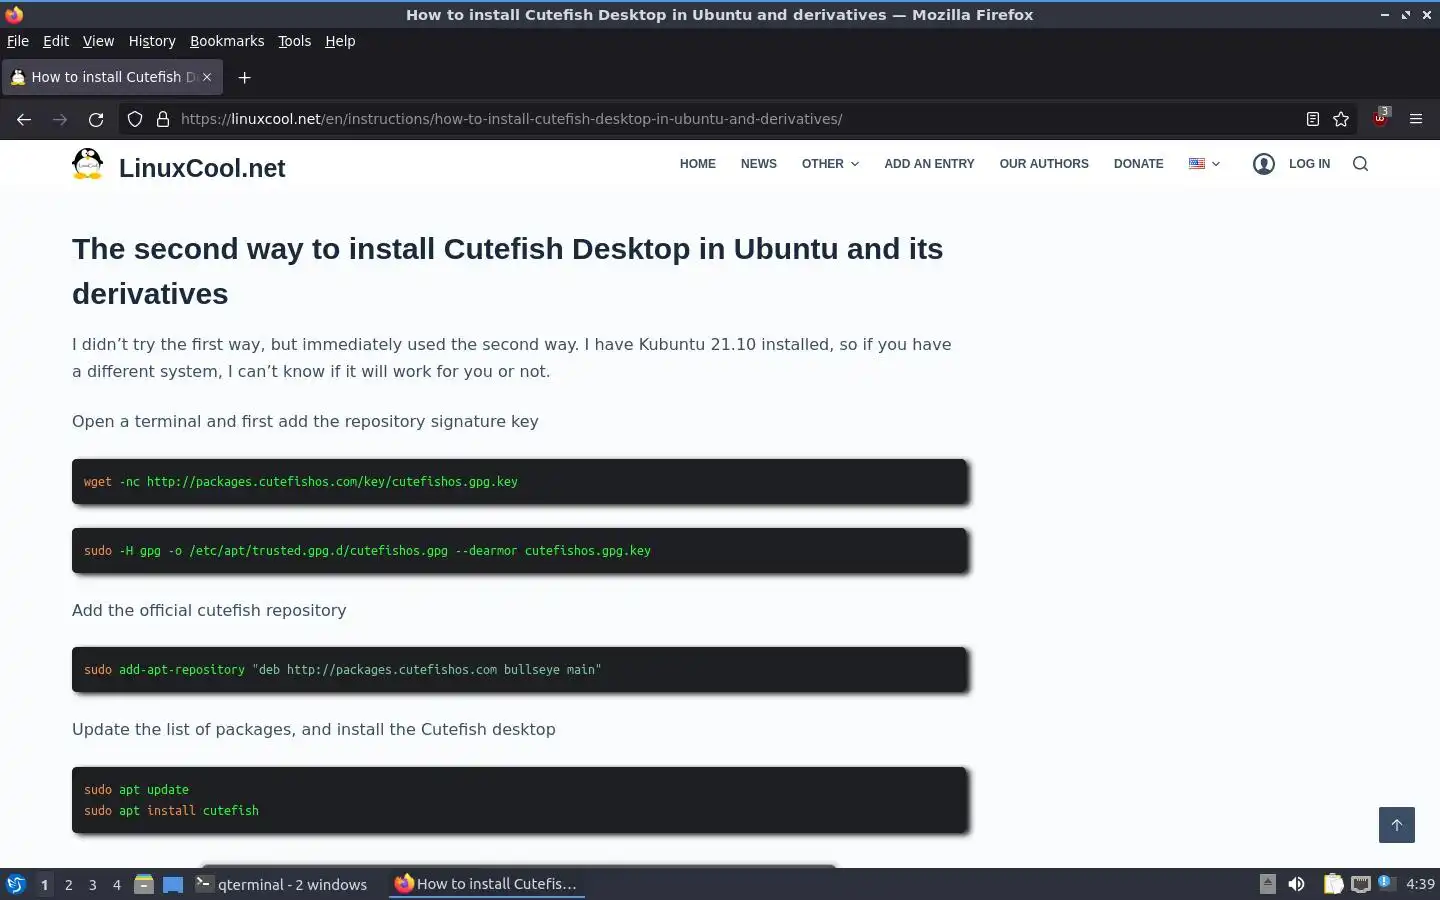Open the network connection tray icon
The width and height of the screenshot is (1440, 900).
[1360, 884]
